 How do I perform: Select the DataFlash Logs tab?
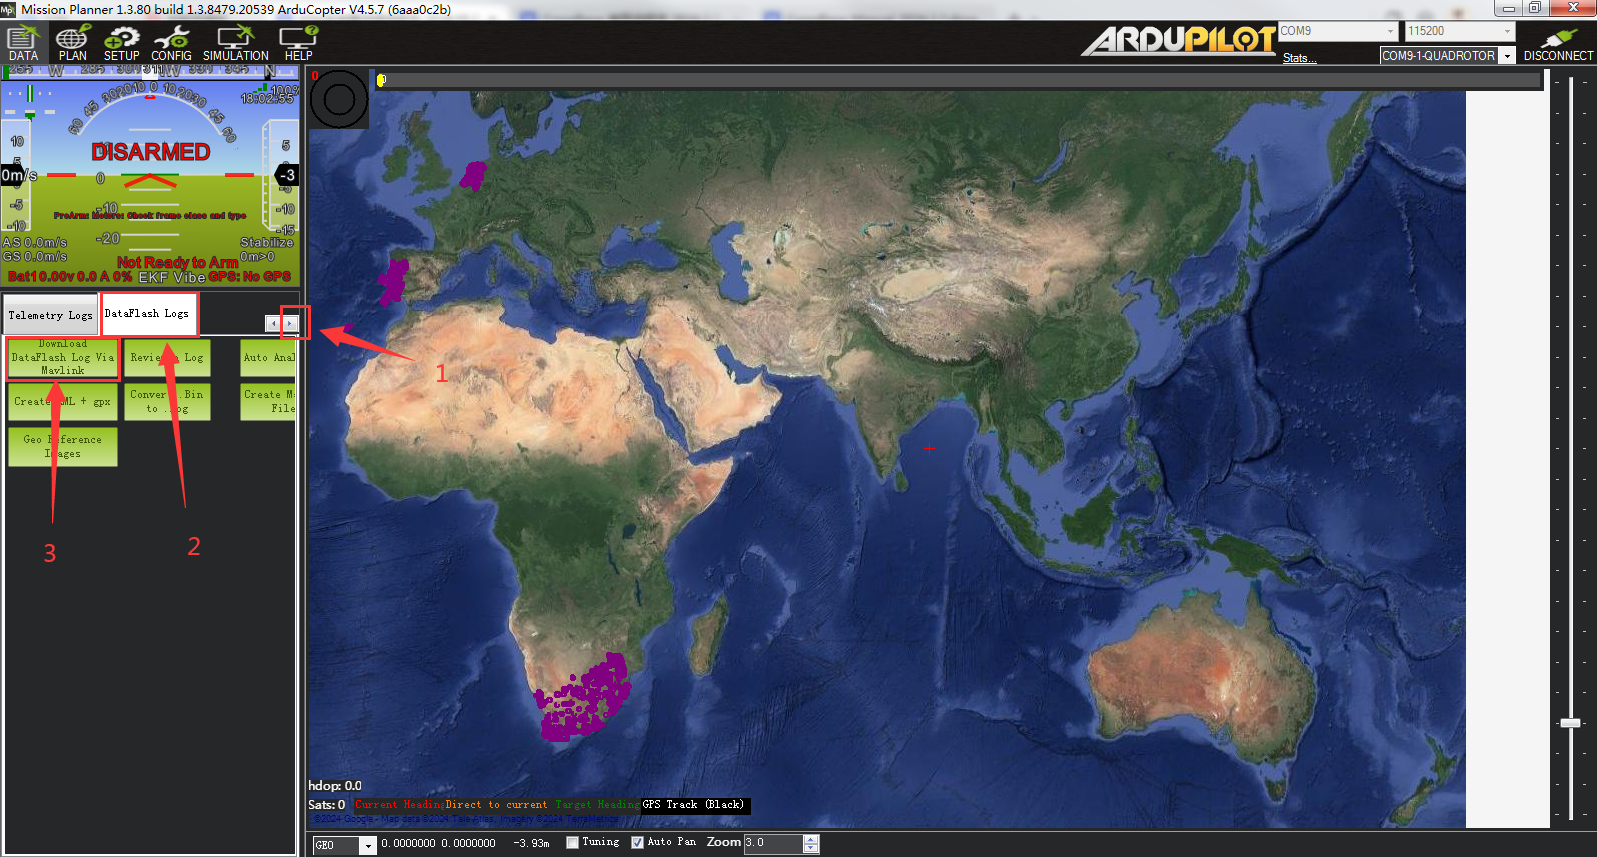(x=147, y=314)
